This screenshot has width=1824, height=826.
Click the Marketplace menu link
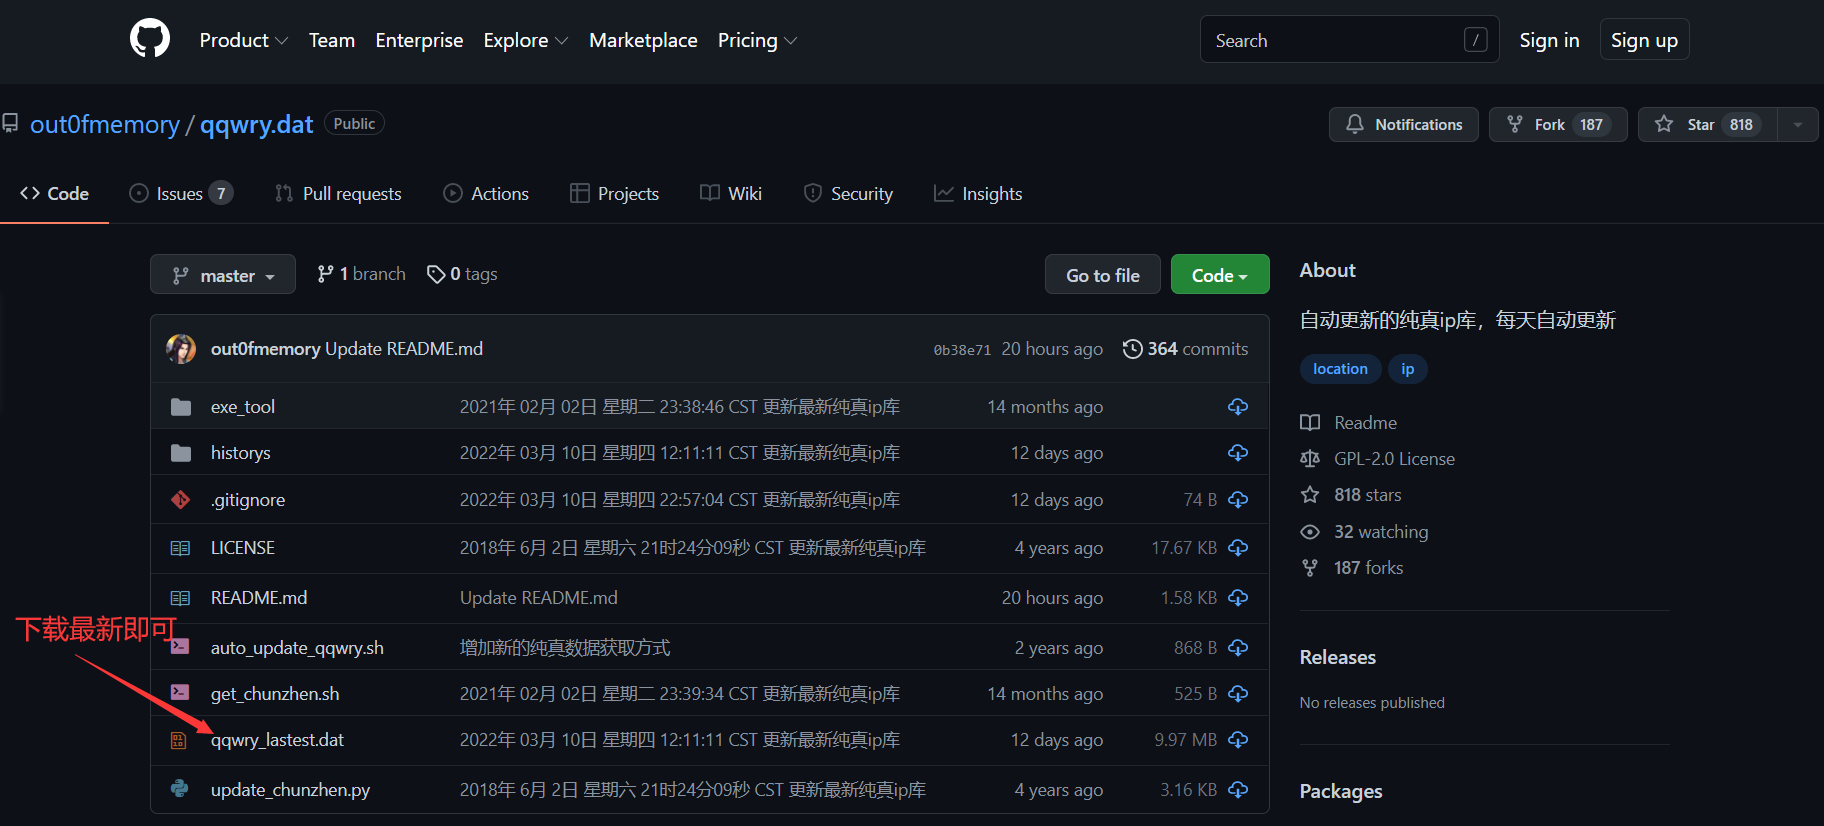click(643, 40)
